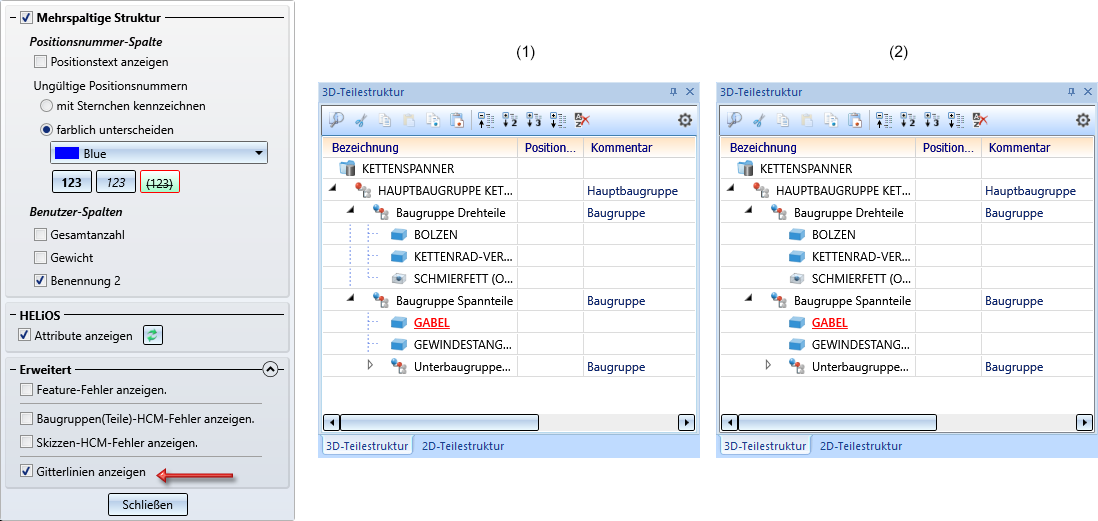Enable Gewicht checkbox
The height and width of the screenshot is (521, 1098).
click(x=41, y=258)
